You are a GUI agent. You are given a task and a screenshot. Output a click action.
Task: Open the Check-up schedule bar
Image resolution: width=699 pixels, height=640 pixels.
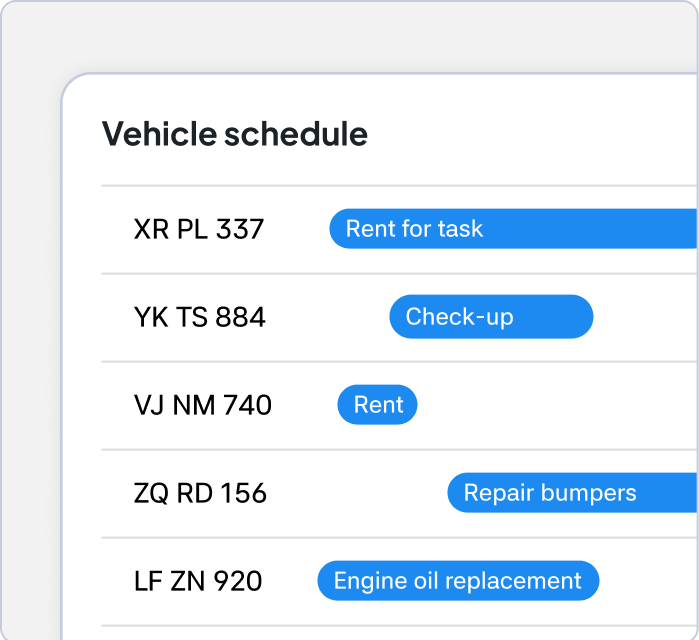(490, 317)
